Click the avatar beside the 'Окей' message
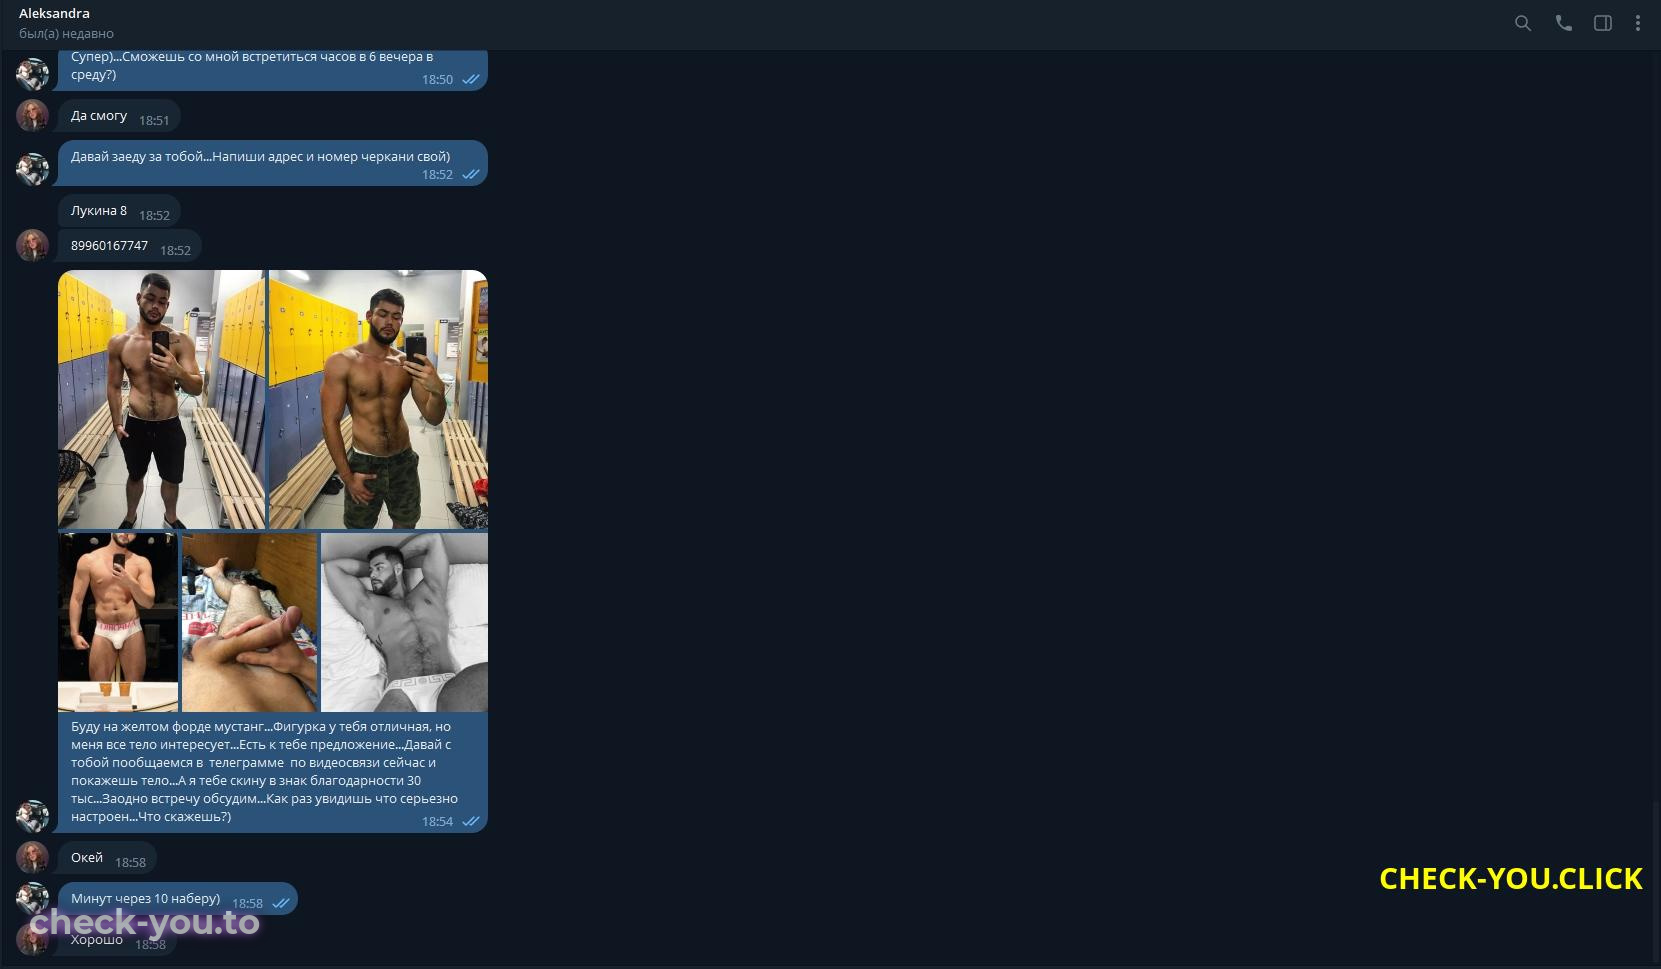1661x969 pixels. pos(33,858)
